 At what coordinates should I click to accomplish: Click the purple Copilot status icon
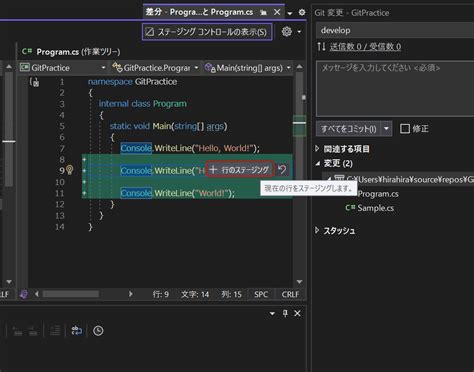[x=24, y=294]
